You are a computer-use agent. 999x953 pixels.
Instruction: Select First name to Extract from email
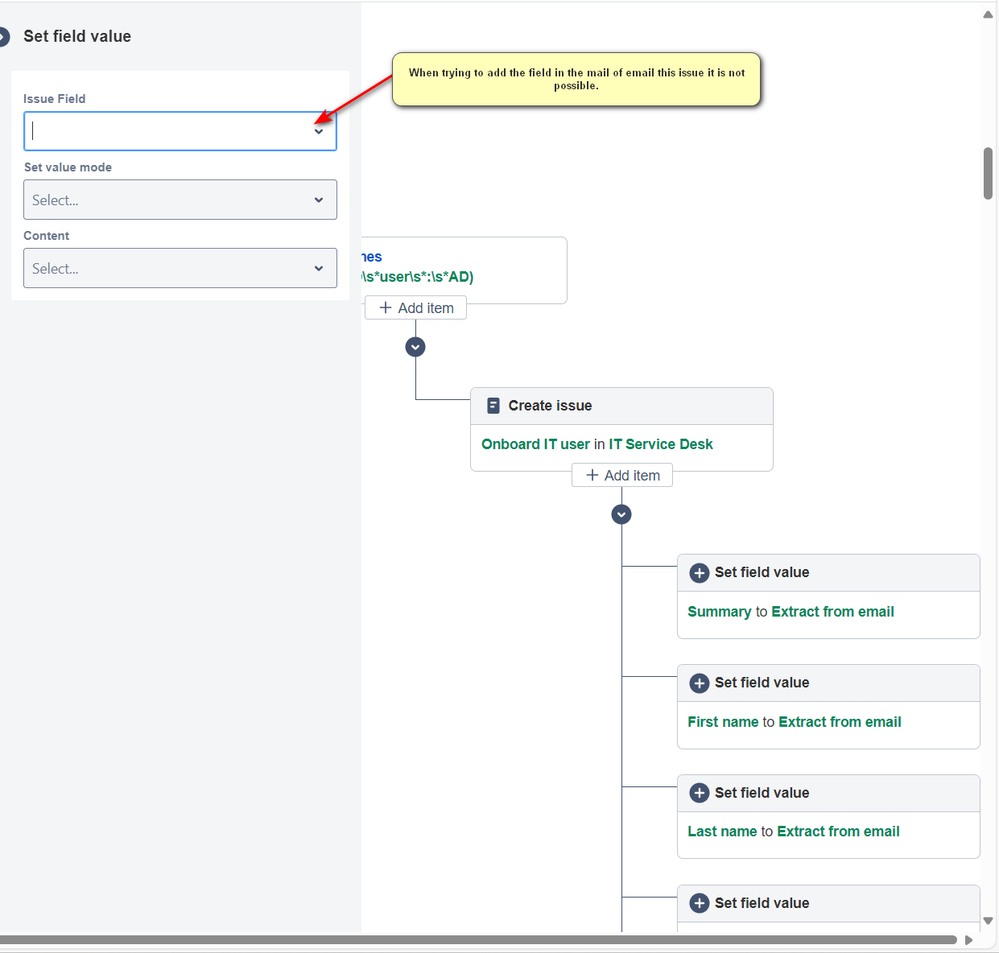[794, 722]
